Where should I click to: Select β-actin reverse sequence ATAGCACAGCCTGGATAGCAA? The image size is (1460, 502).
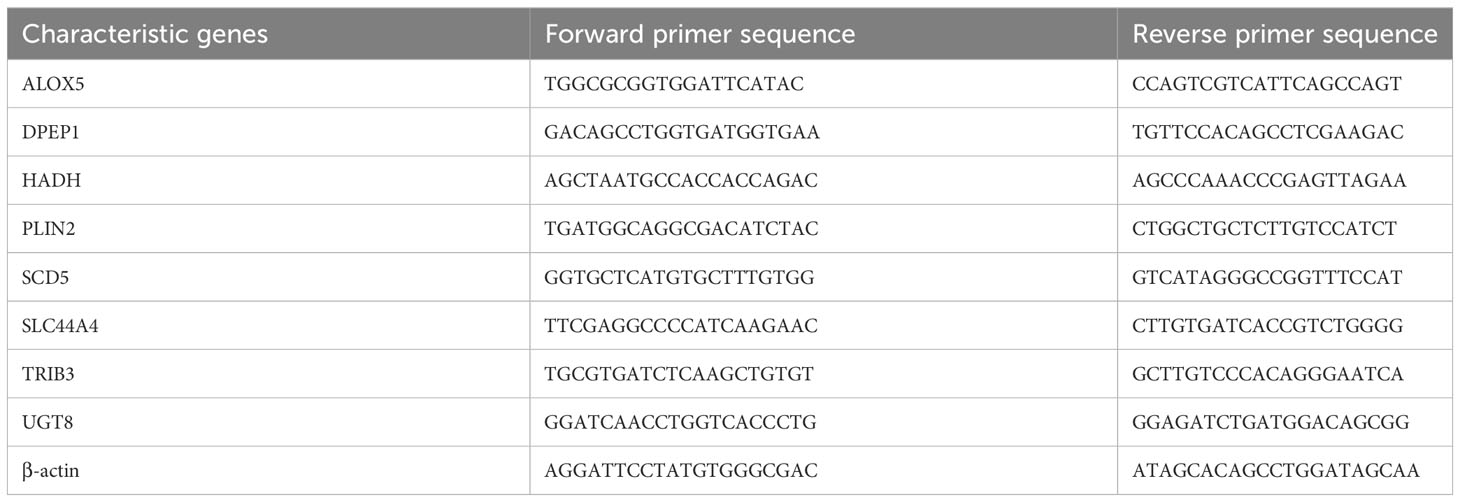(1277, 471)
